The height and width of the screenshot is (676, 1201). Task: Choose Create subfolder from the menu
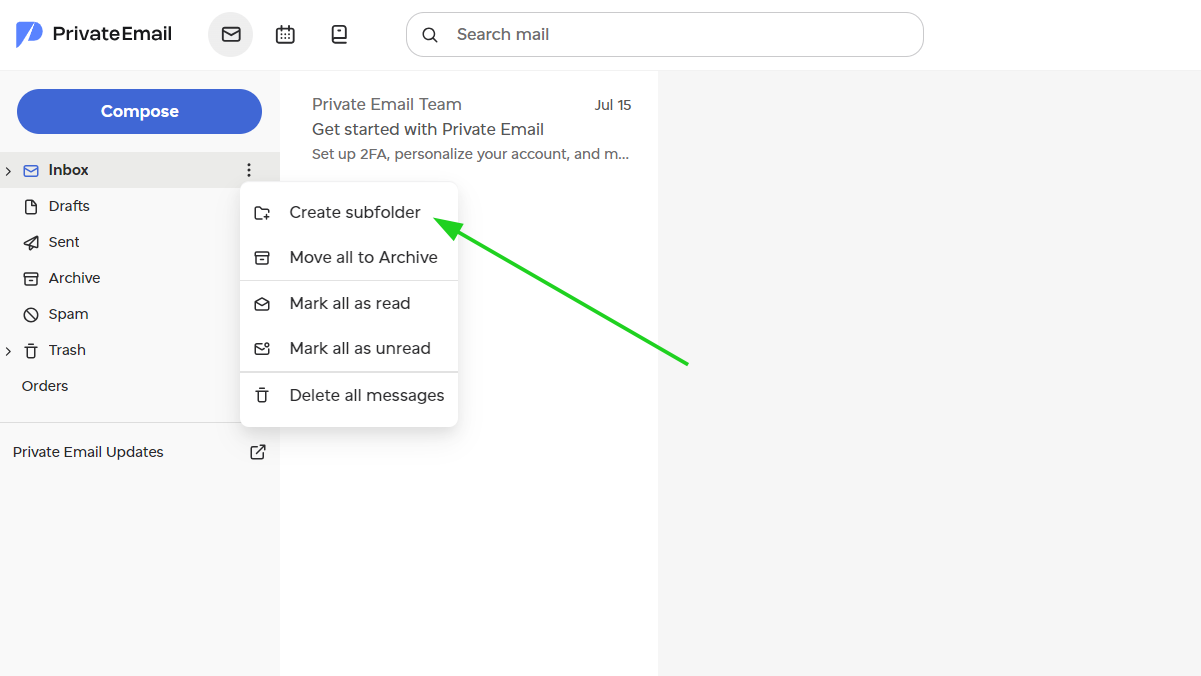click(x=349, y=212)
